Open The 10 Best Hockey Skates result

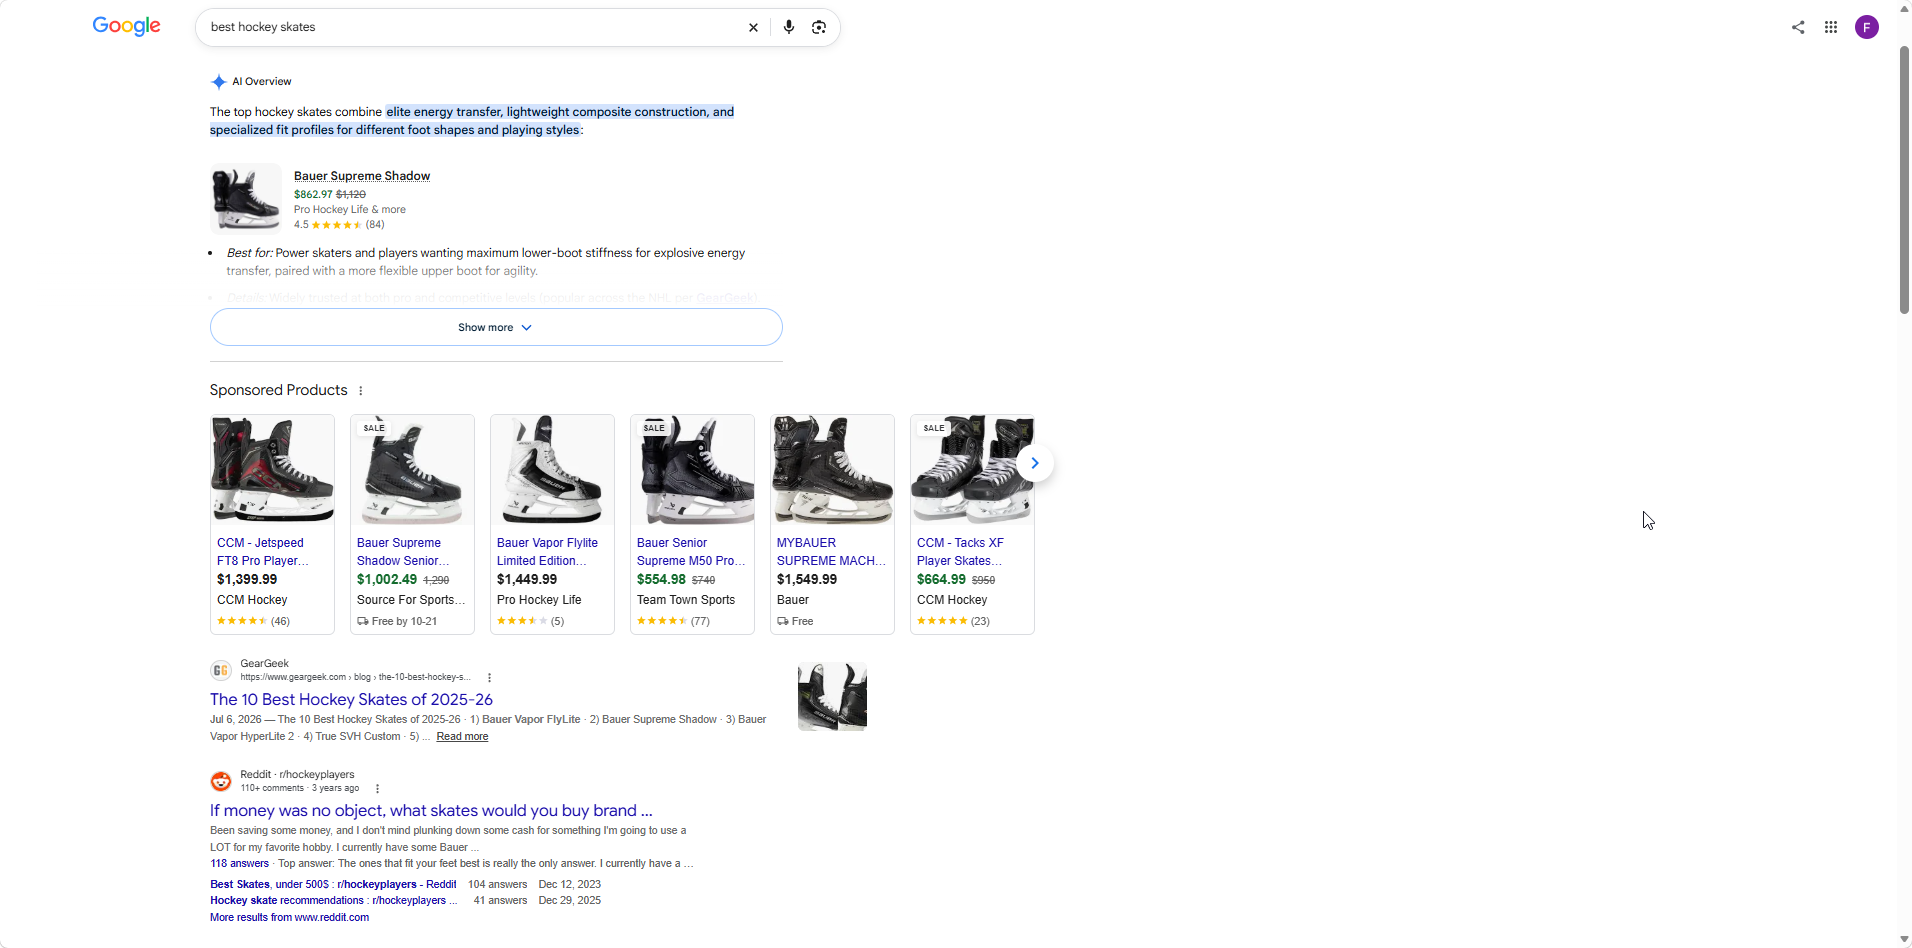(351, 700)
